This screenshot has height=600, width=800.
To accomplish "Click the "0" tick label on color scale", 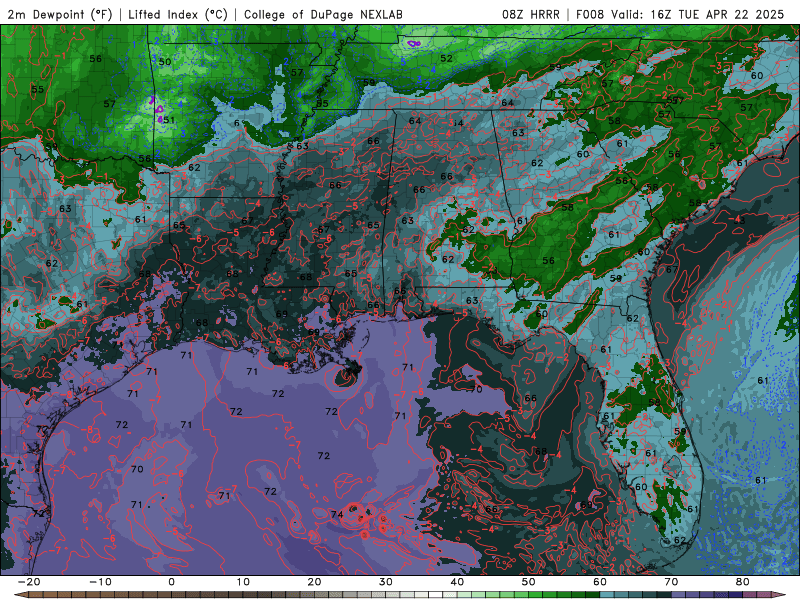I will point(171,582).
